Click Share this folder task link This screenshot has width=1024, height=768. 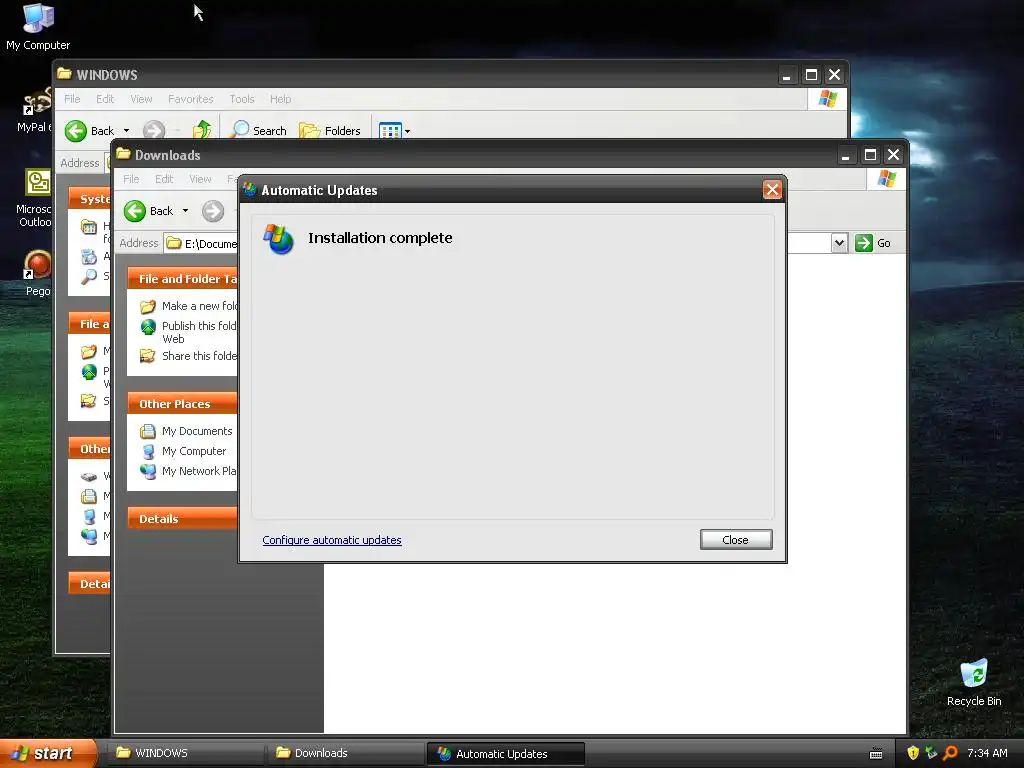click(x=200, y=356)
